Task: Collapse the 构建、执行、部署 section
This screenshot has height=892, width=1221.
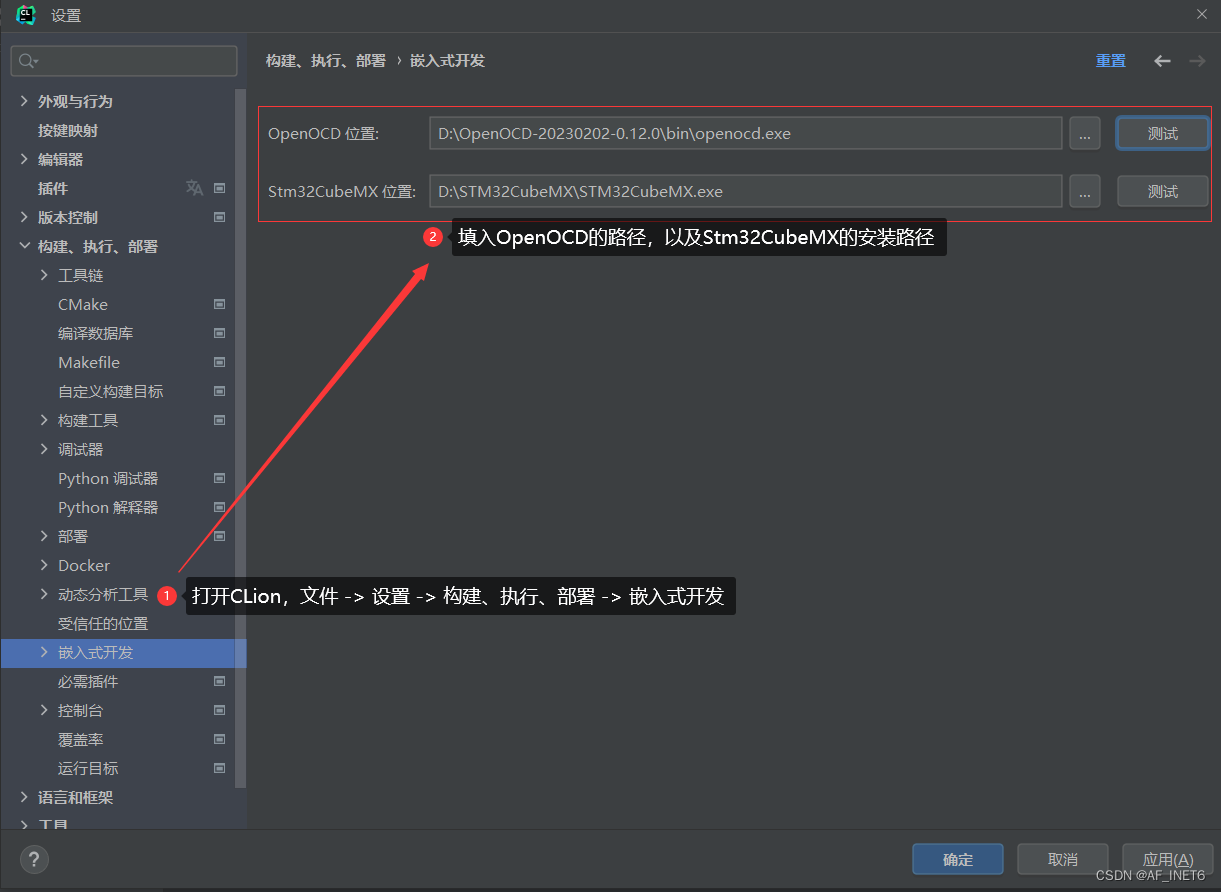Action: pos(24,246)
